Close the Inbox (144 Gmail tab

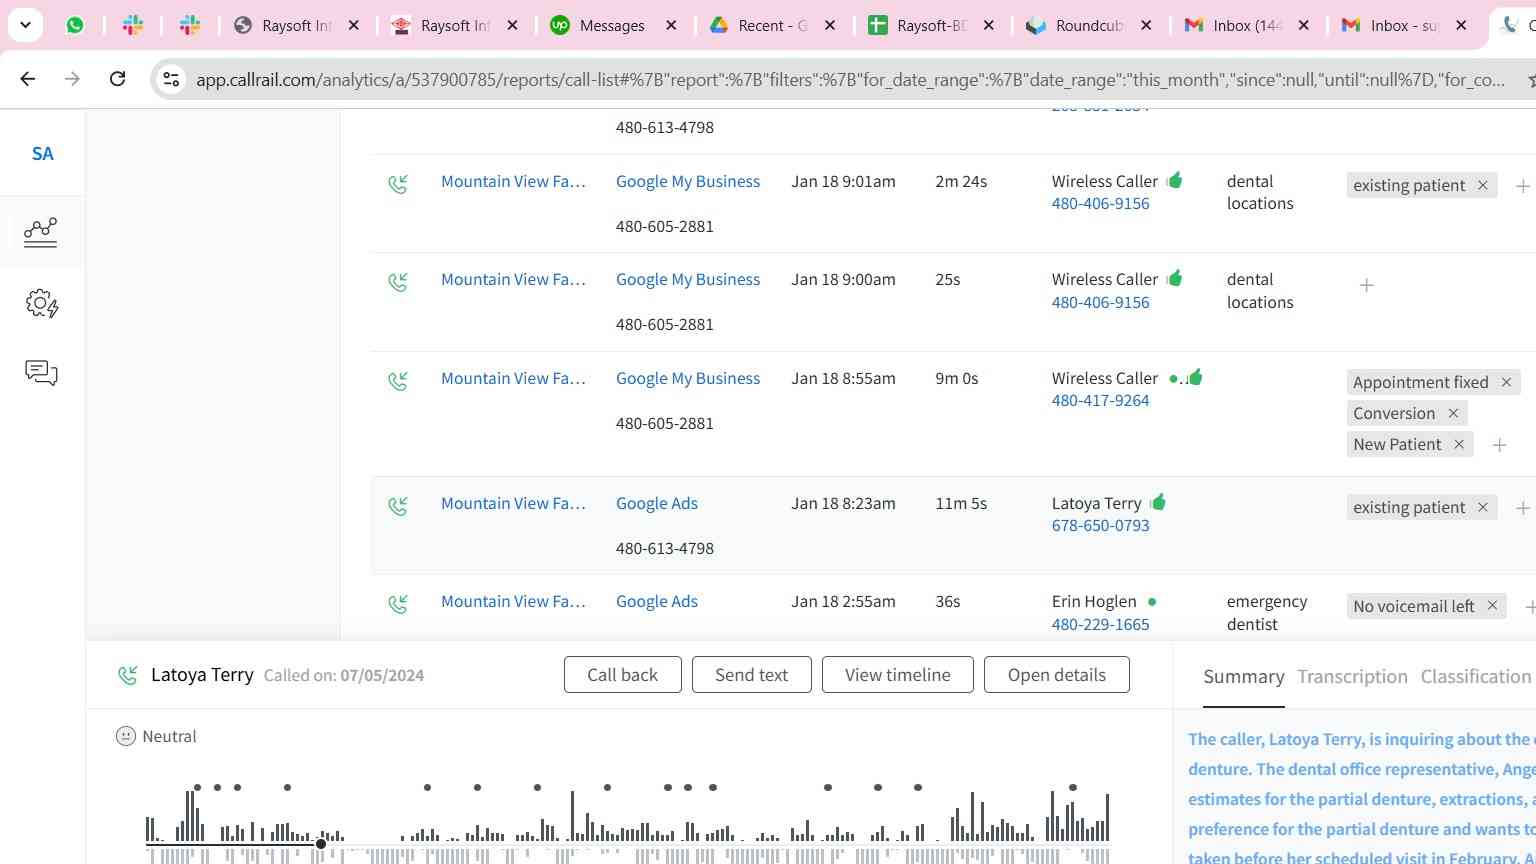(x=1303, y=25)
